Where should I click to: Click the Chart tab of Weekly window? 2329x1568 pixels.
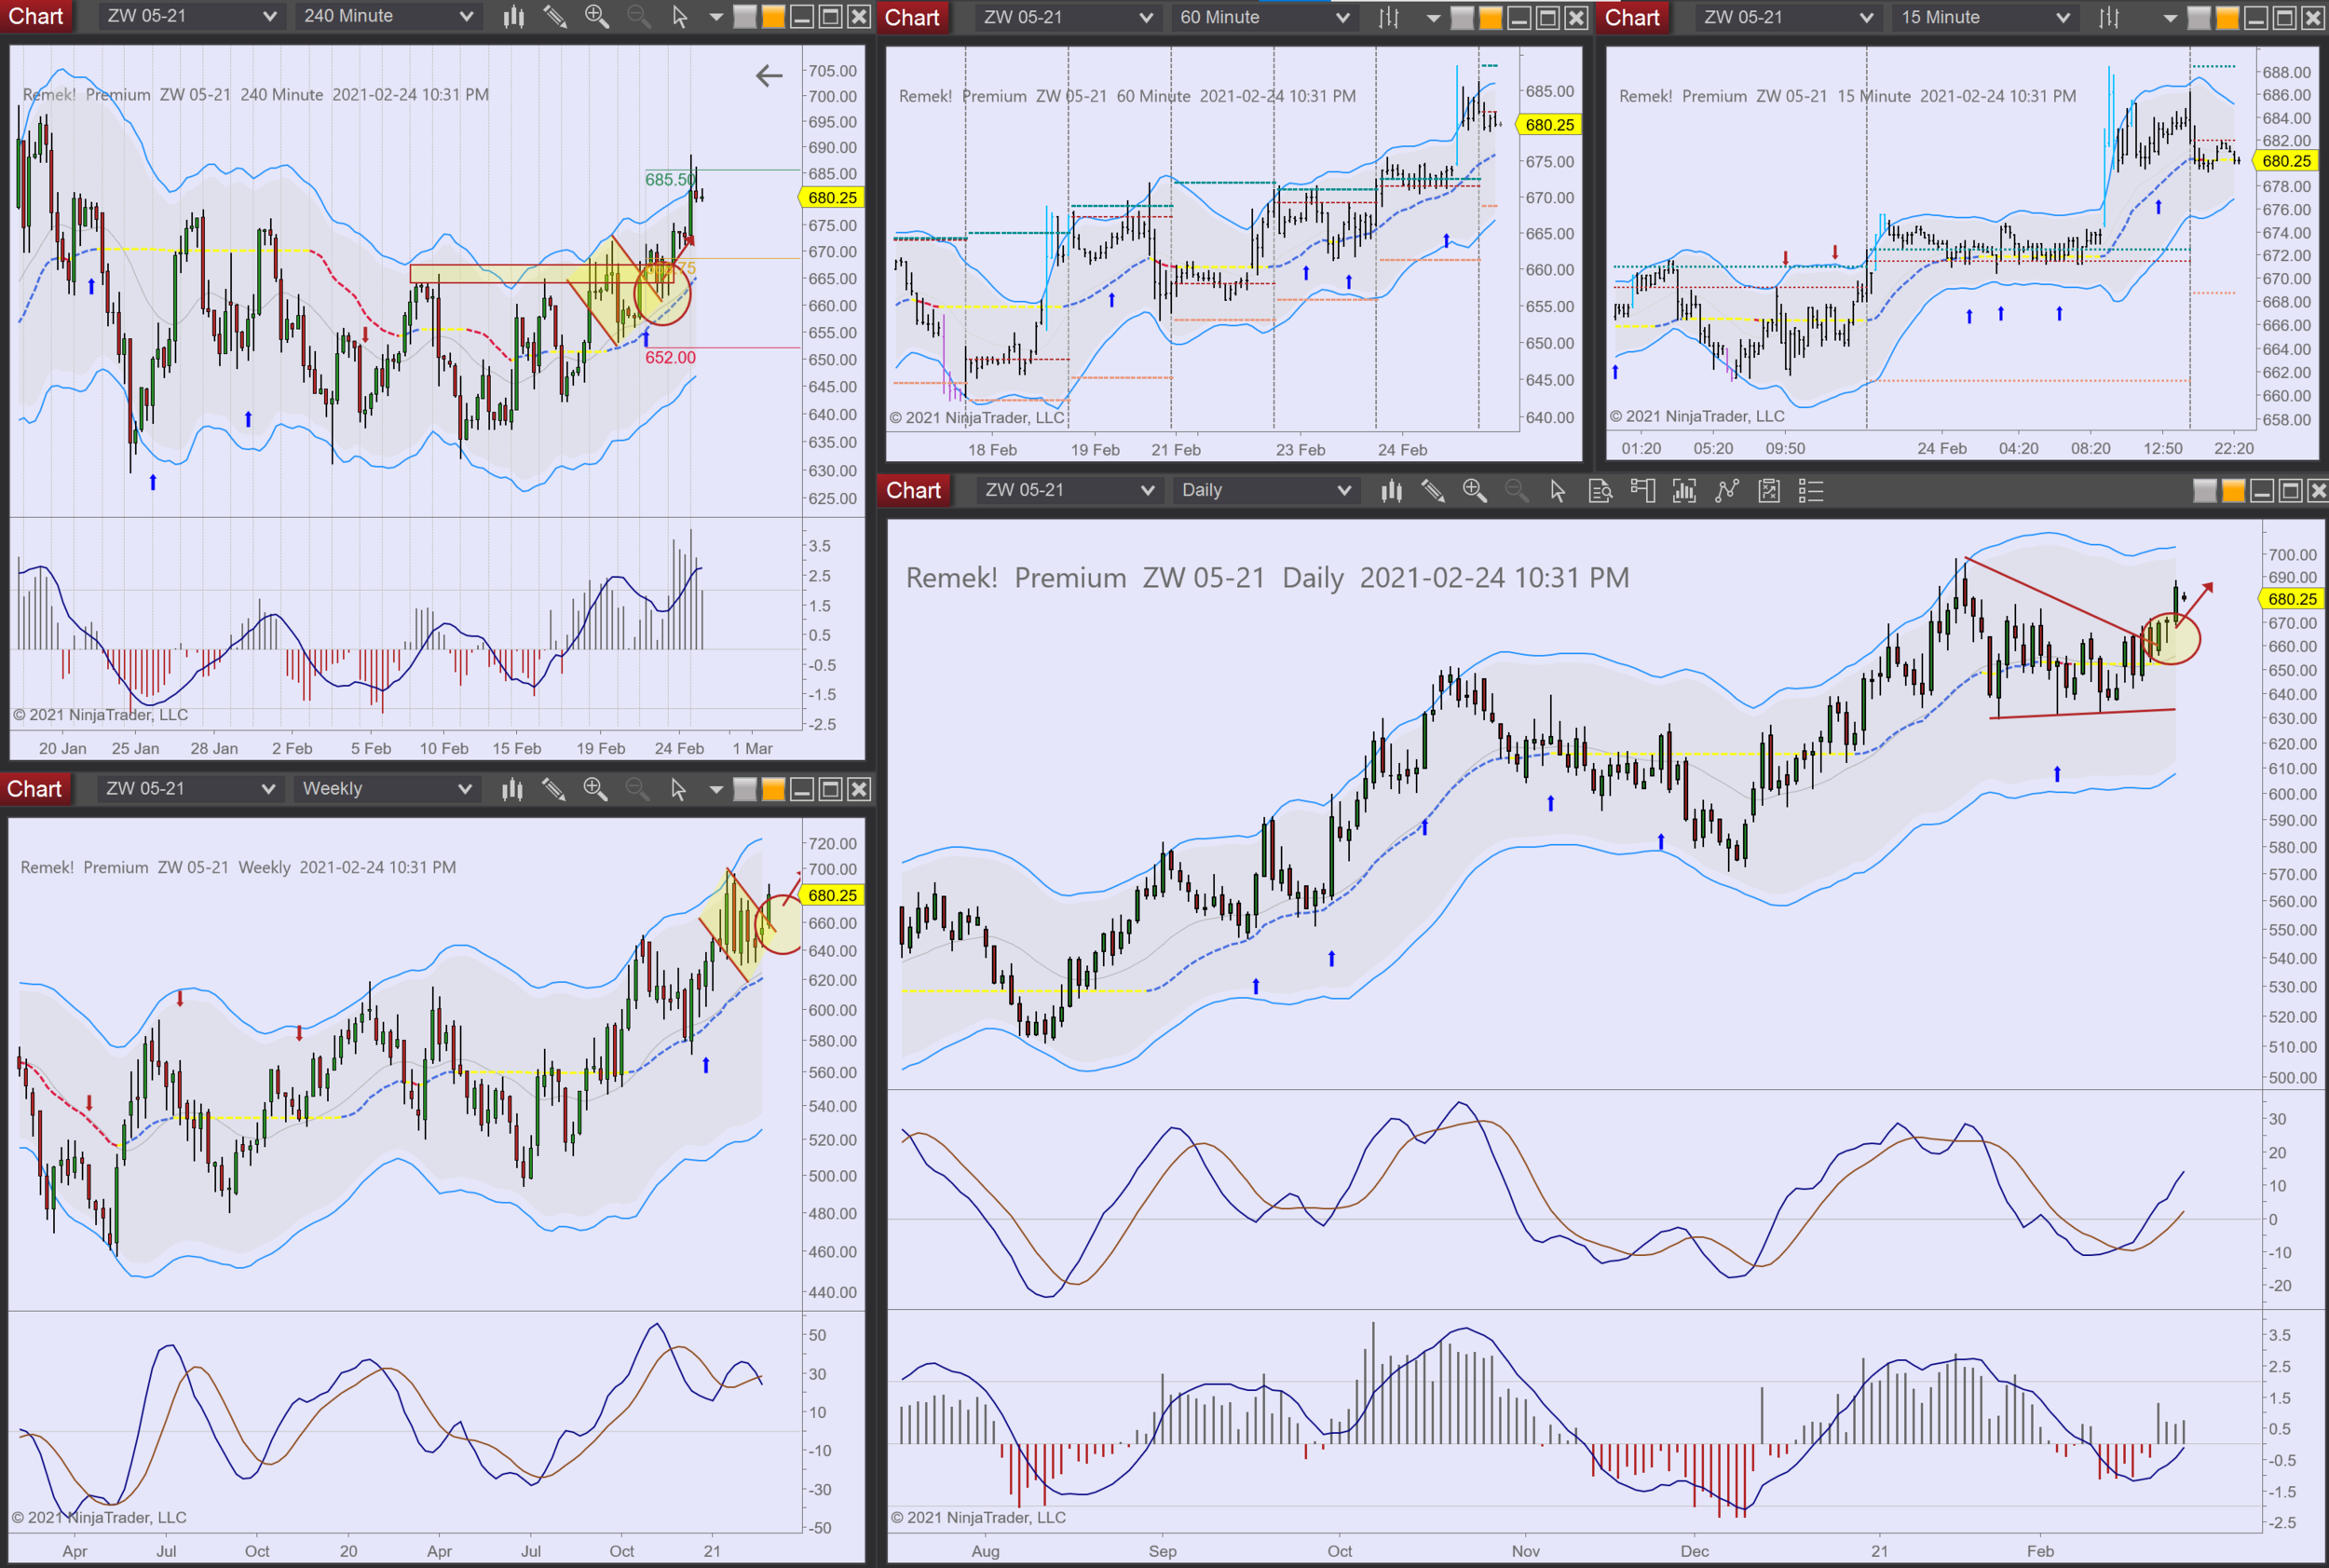(x=35, y=790)
